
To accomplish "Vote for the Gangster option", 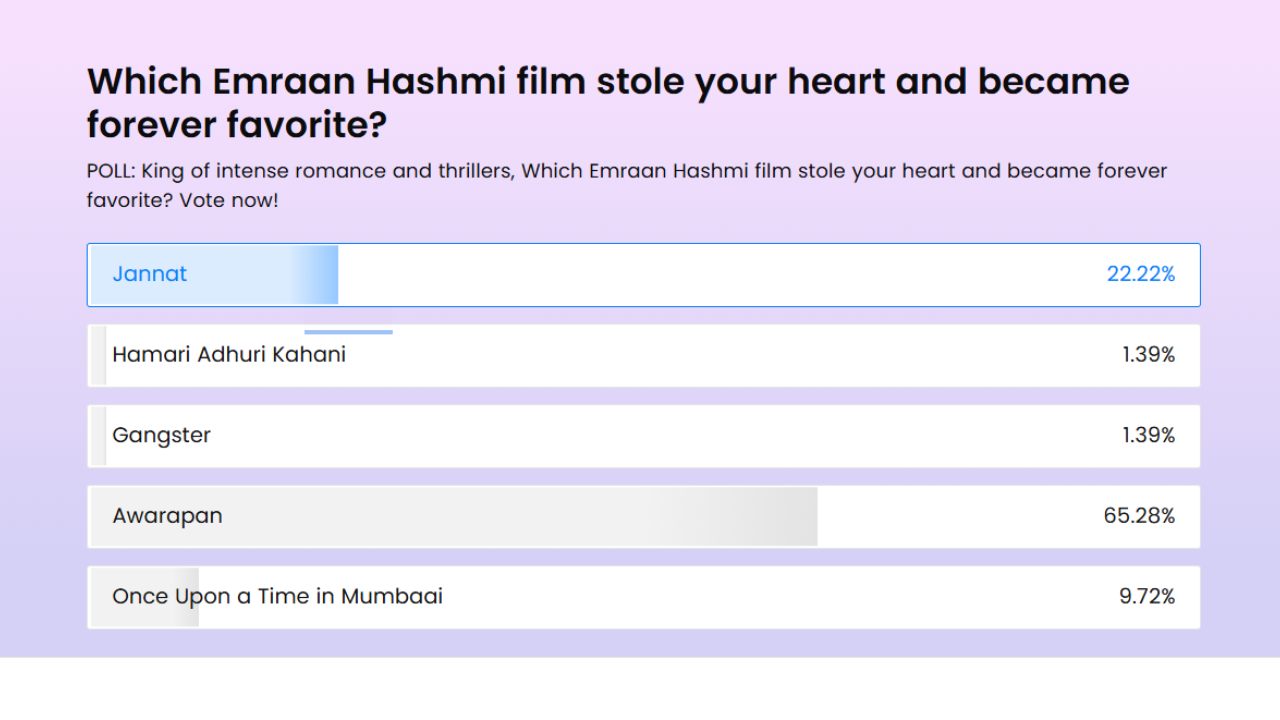I will pyautogui.click(x=643, y=436).
